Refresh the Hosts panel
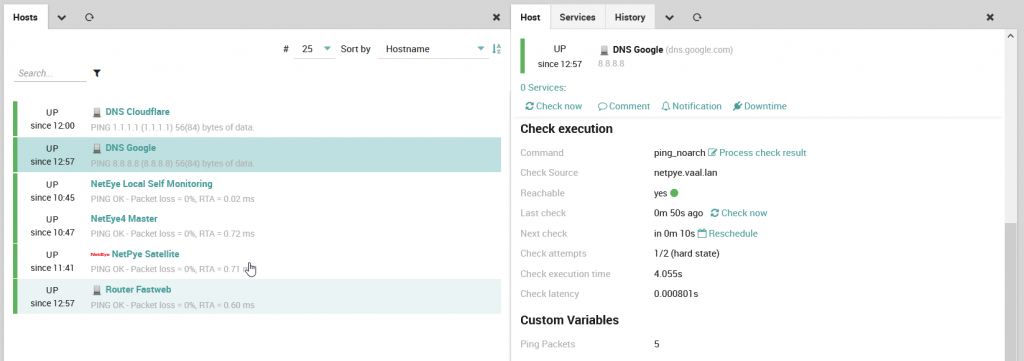 click(89, 18)
